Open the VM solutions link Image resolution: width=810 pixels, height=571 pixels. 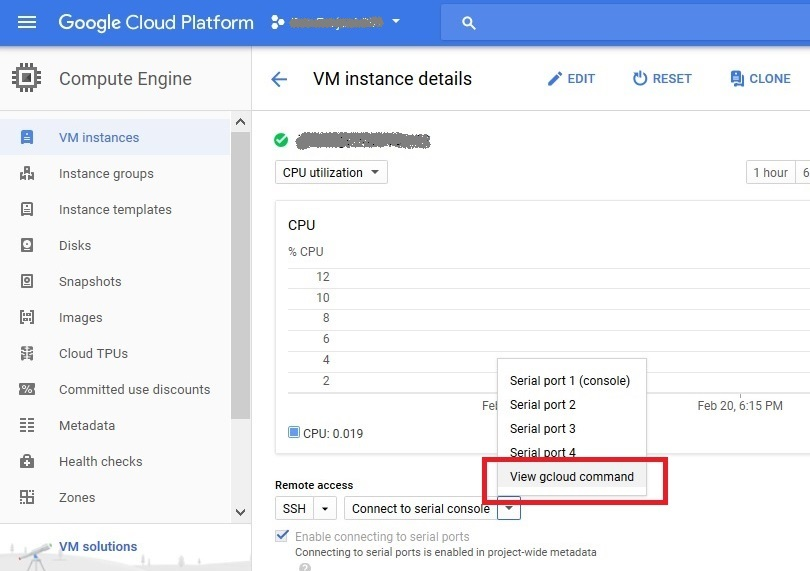tap(98, 546)
